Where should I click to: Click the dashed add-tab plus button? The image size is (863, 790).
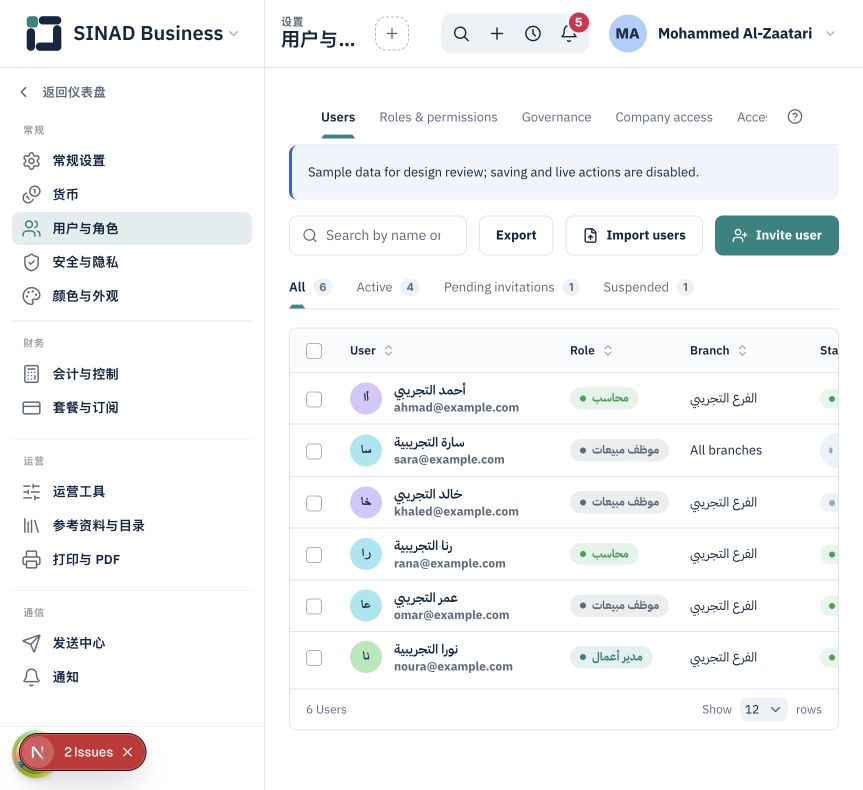[x=392, y=34]
